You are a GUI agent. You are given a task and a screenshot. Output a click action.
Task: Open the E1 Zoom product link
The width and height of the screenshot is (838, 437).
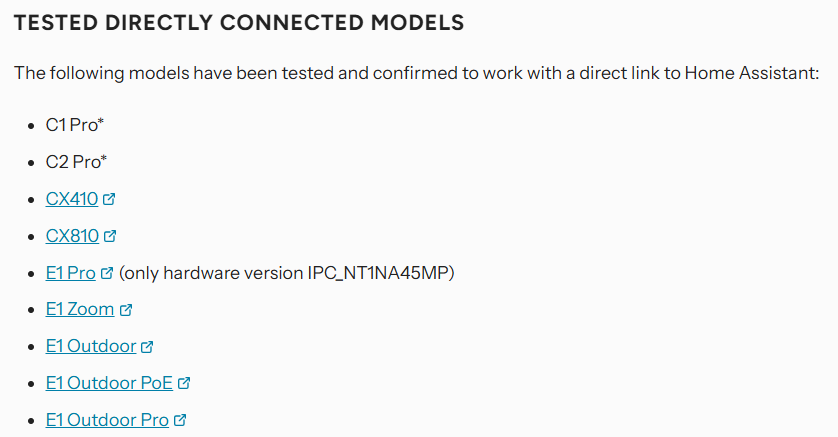[x=80, y=309]
